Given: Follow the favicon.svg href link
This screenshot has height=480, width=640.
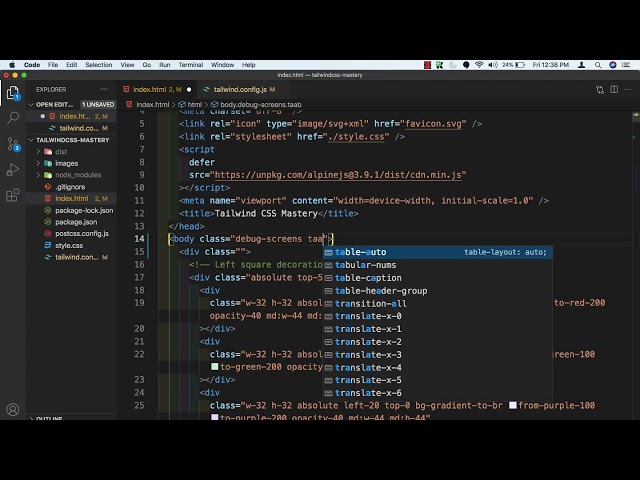Looking at the screenshot, I should (x=433, y=124).
